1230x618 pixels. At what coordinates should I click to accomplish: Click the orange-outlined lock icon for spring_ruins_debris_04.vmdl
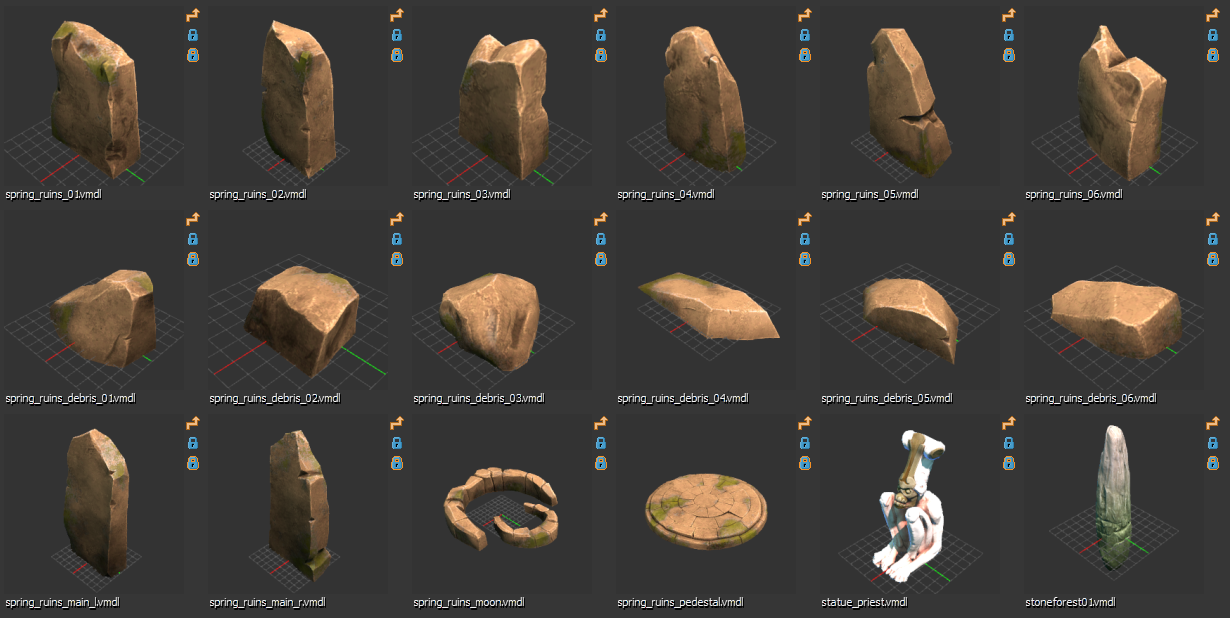point(805,259)
